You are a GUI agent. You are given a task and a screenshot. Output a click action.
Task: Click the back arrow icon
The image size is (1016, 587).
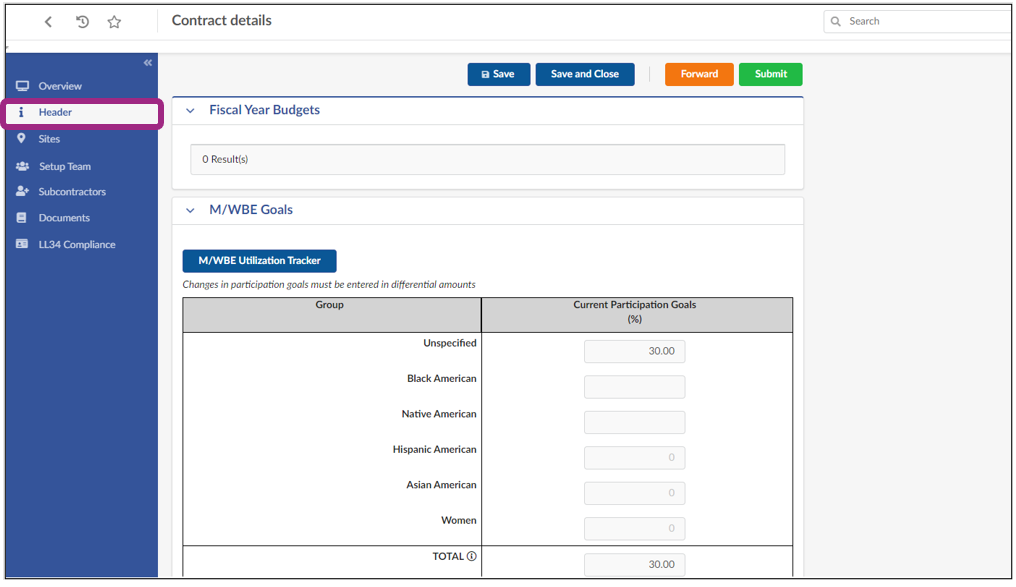[48, 22]
